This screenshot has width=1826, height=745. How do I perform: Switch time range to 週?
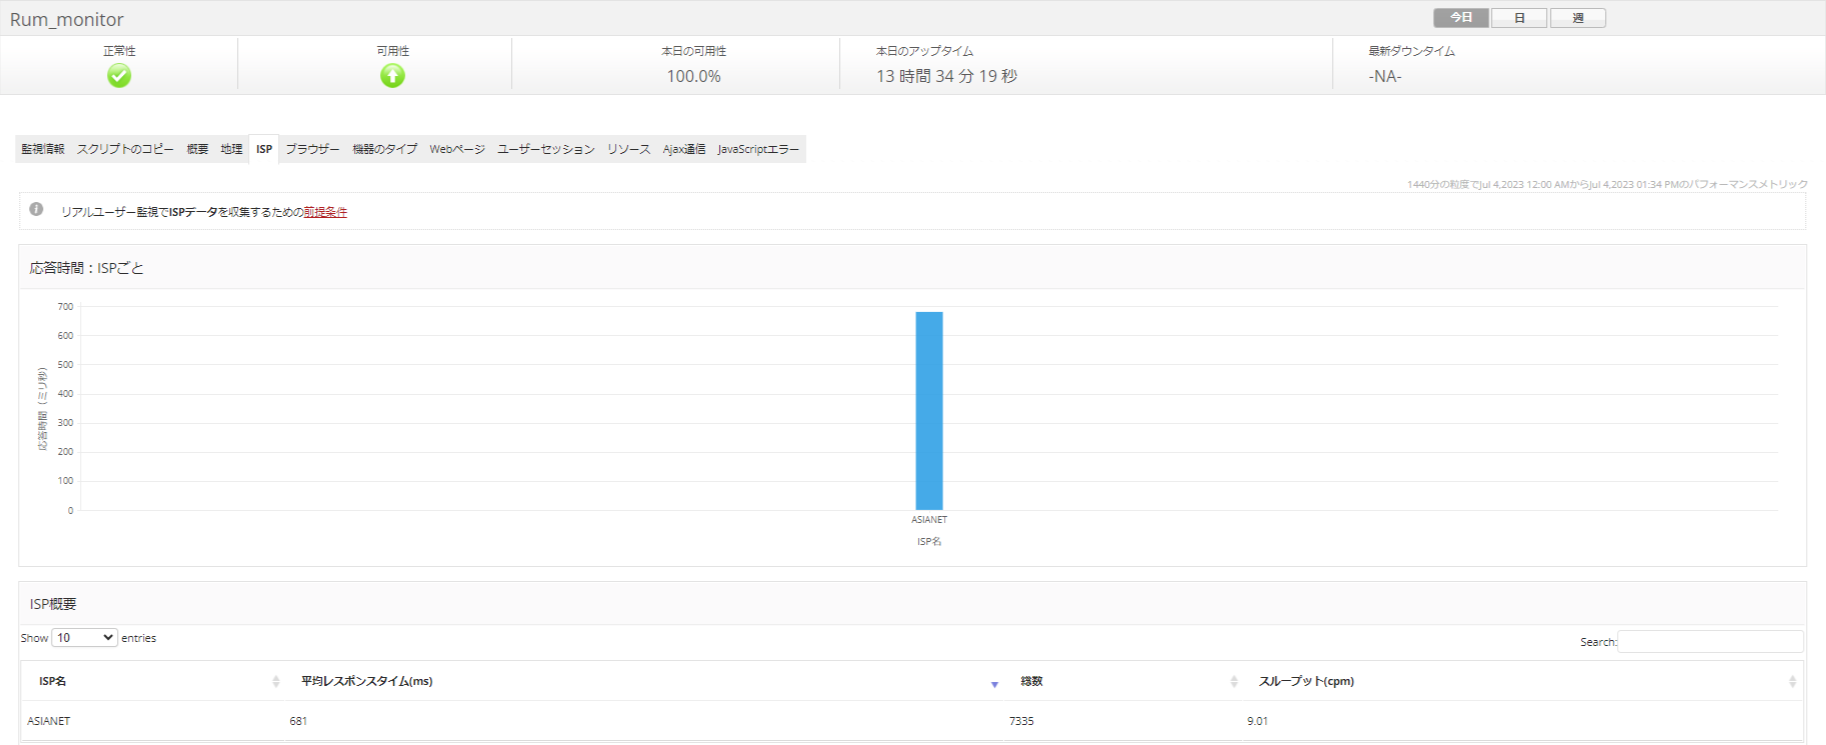pyautogui.click(x=1577, y=18)
